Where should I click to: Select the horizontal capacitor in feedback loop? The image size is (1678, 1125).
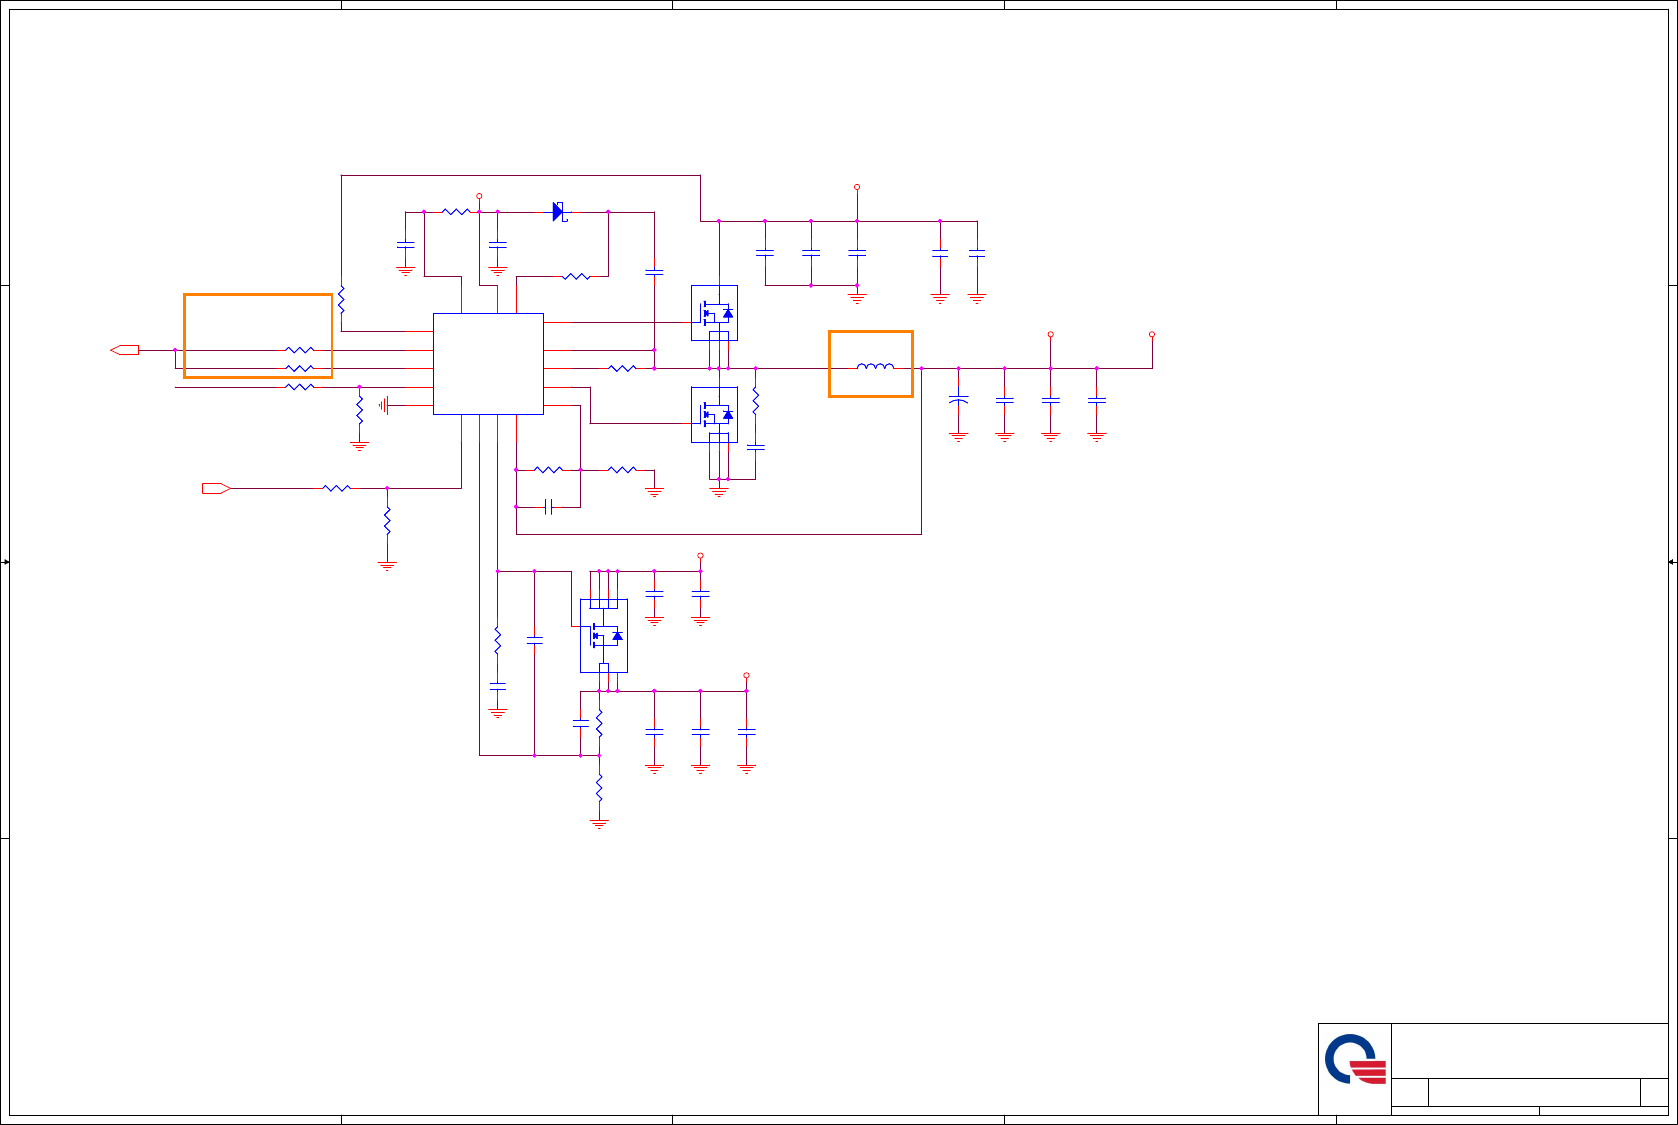(x=548, y=507)
